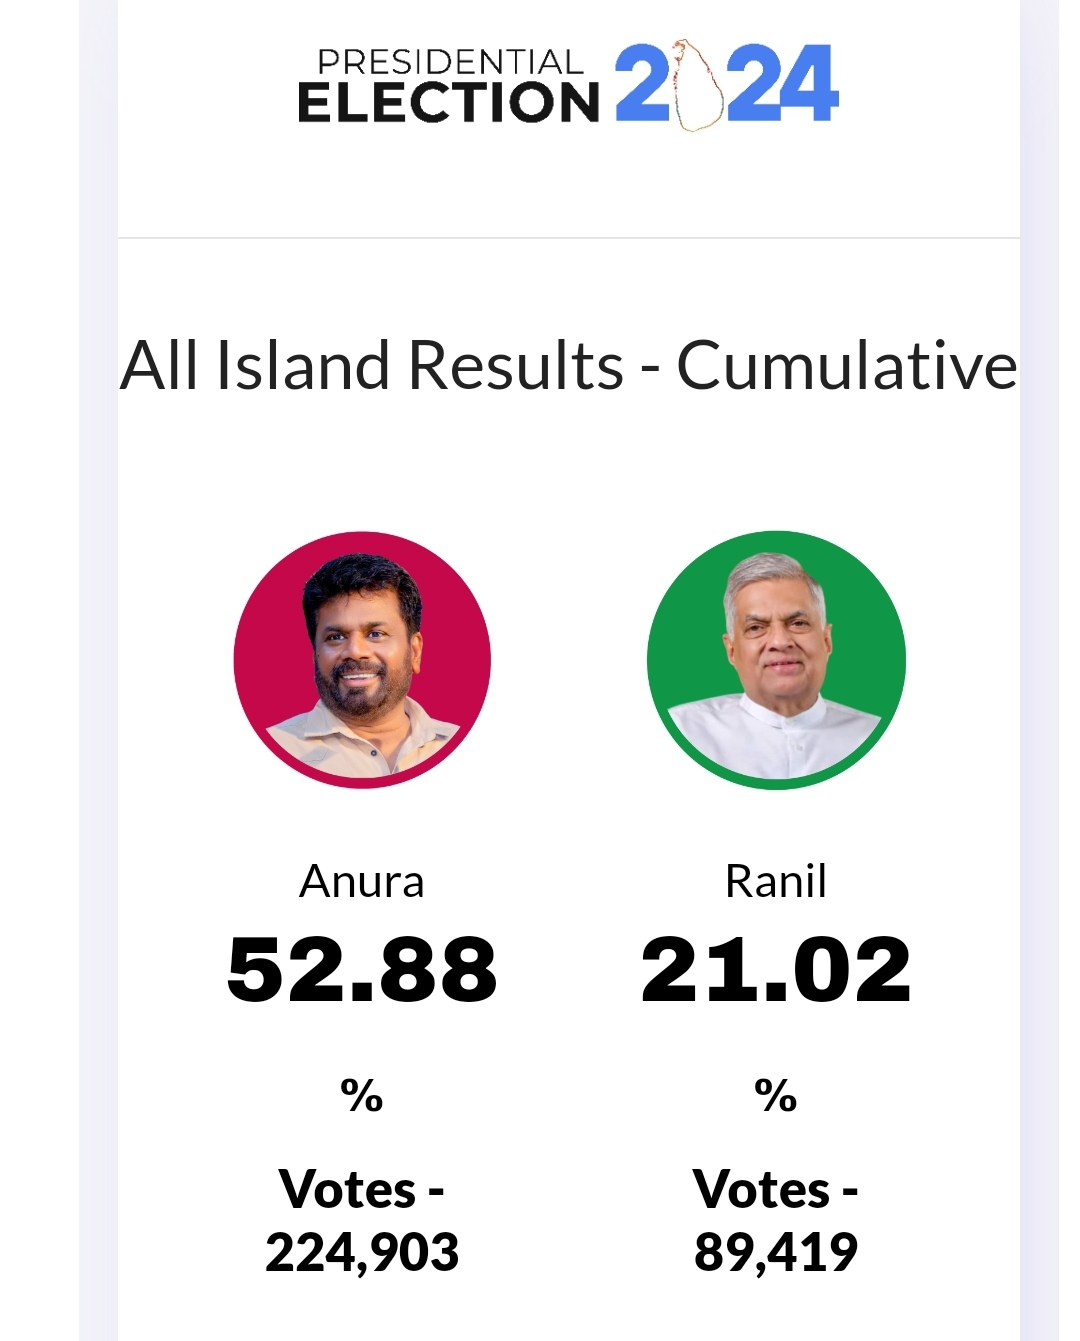Click the Votes label under Ranil
The width and height of the screenshot is (1080, 1341).
pos(776,1190)
